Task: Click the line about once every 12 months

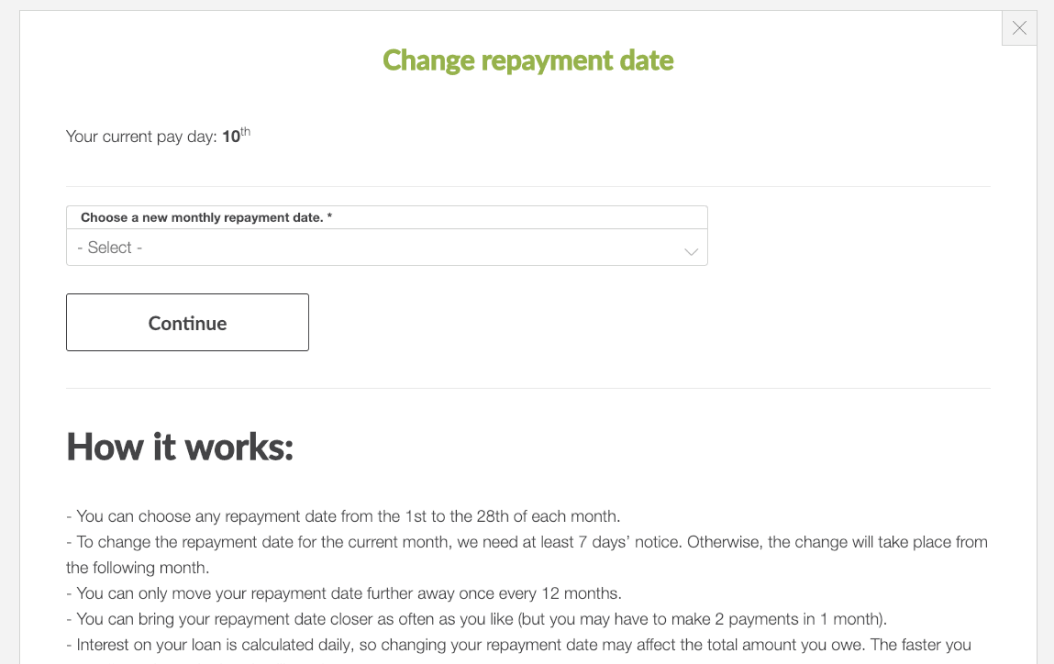Action: point(343,593)
